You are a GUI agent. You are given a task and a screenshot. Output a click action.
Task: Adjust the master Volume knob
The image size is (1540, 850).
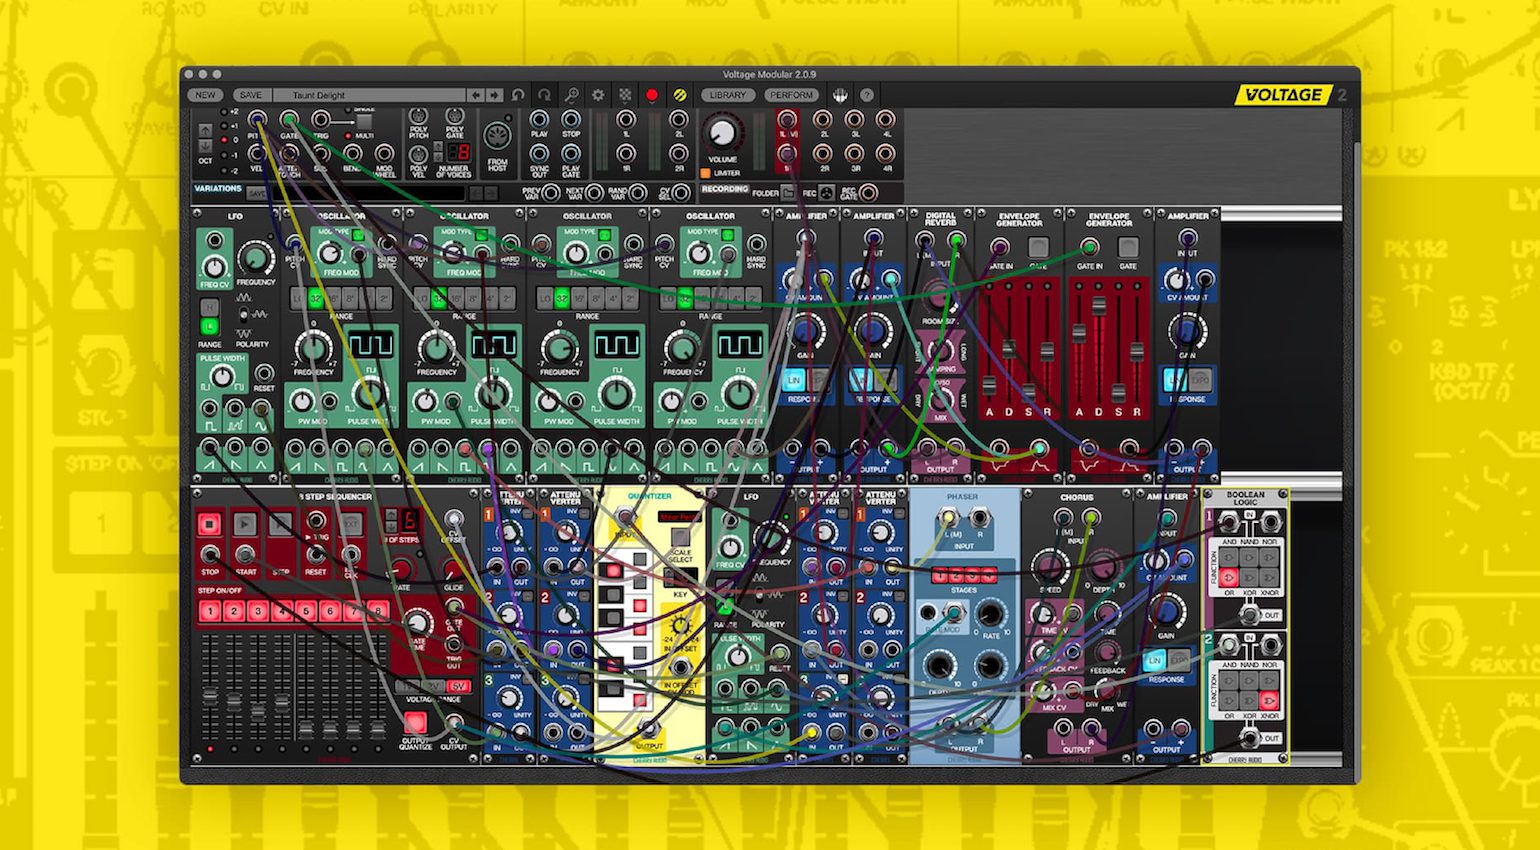click(x=722, y=132)
